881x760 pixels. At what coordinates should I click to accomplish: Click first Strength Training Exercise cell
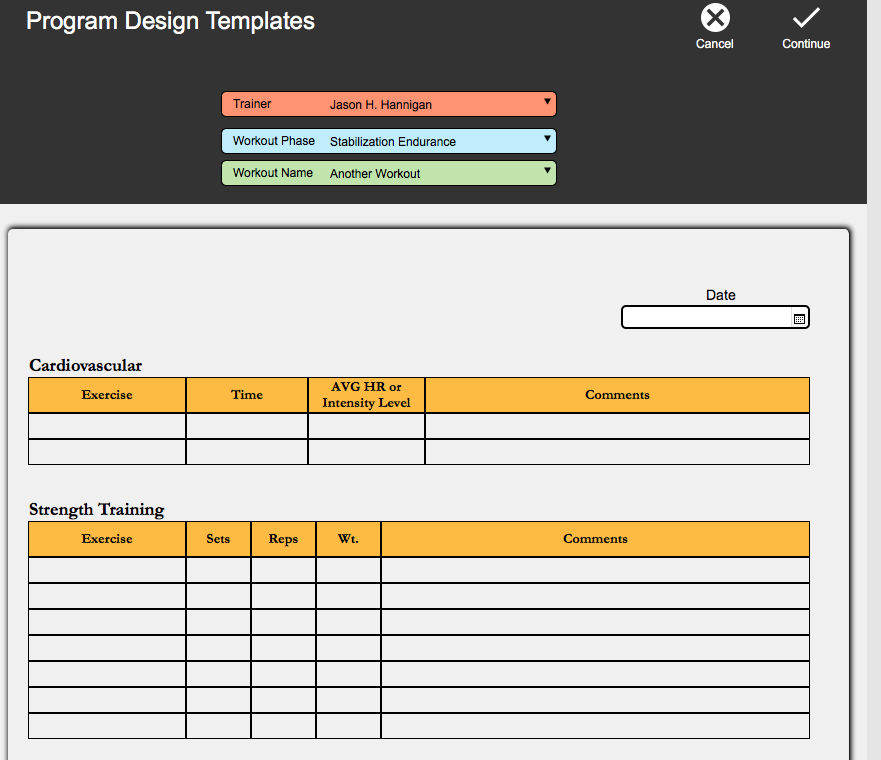tap(107, 570)
